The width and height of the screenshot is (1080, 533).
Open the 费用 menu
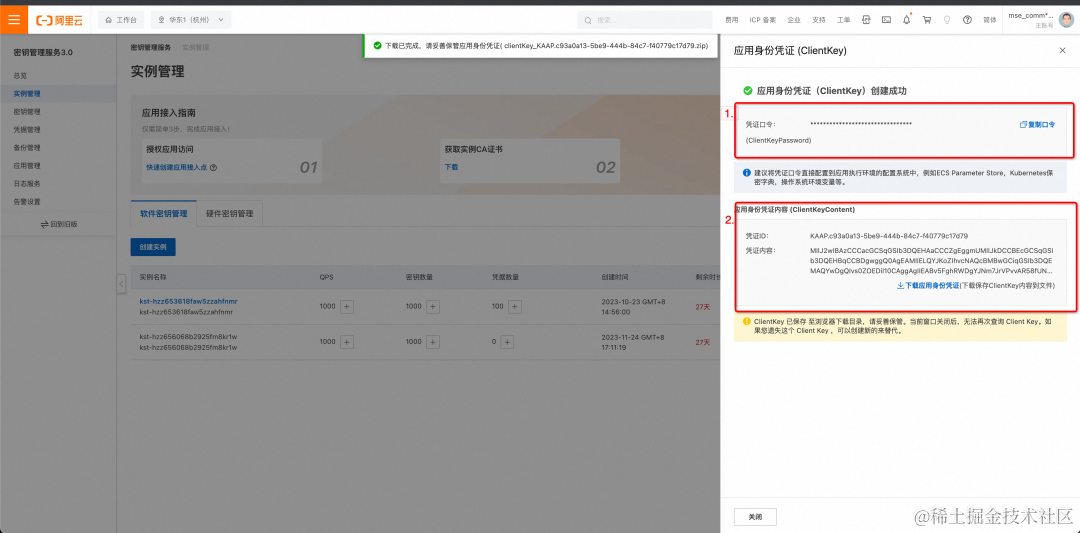(x=731, y=20)
